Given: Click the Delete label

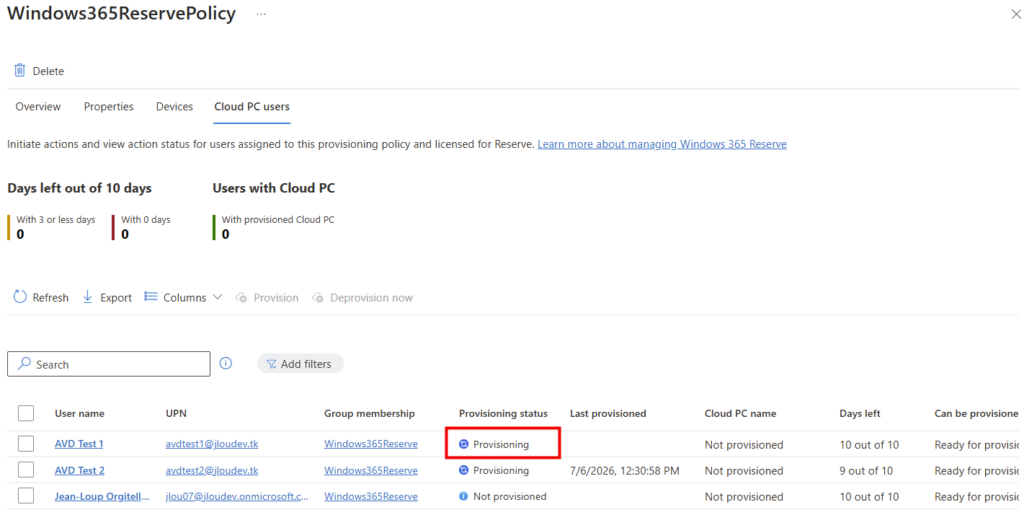Looking at the screenshot, I should (48, 71).
